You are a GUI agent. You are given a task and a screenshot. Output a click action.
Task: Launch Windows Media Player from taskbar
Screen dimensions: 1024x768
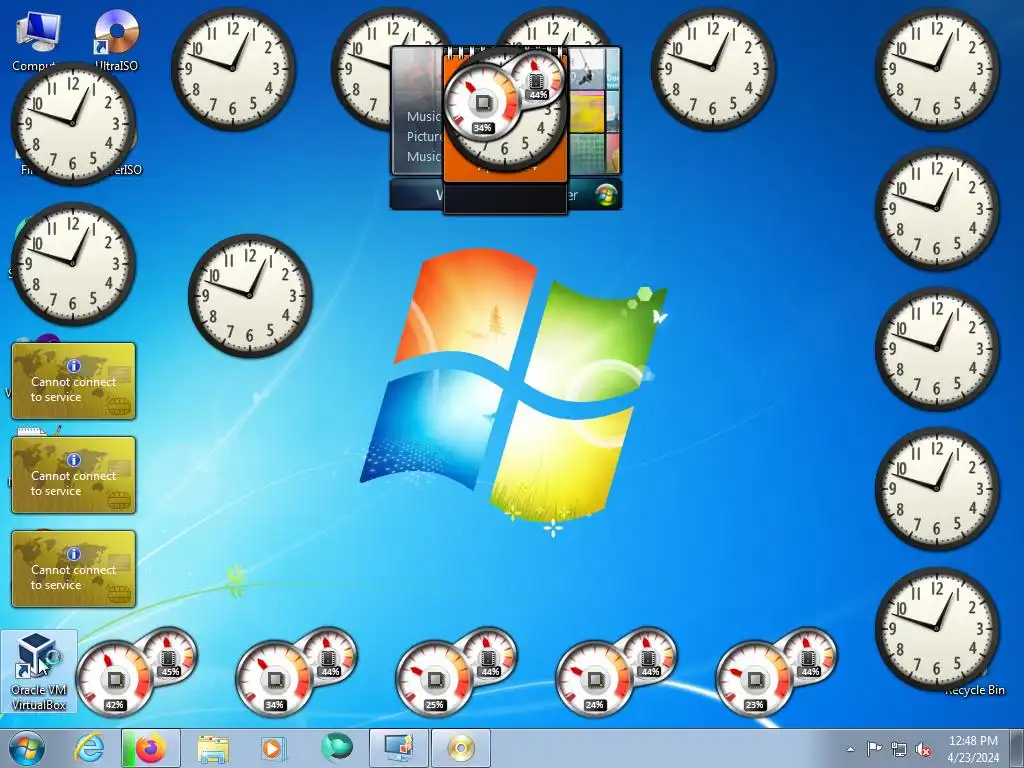272,748
